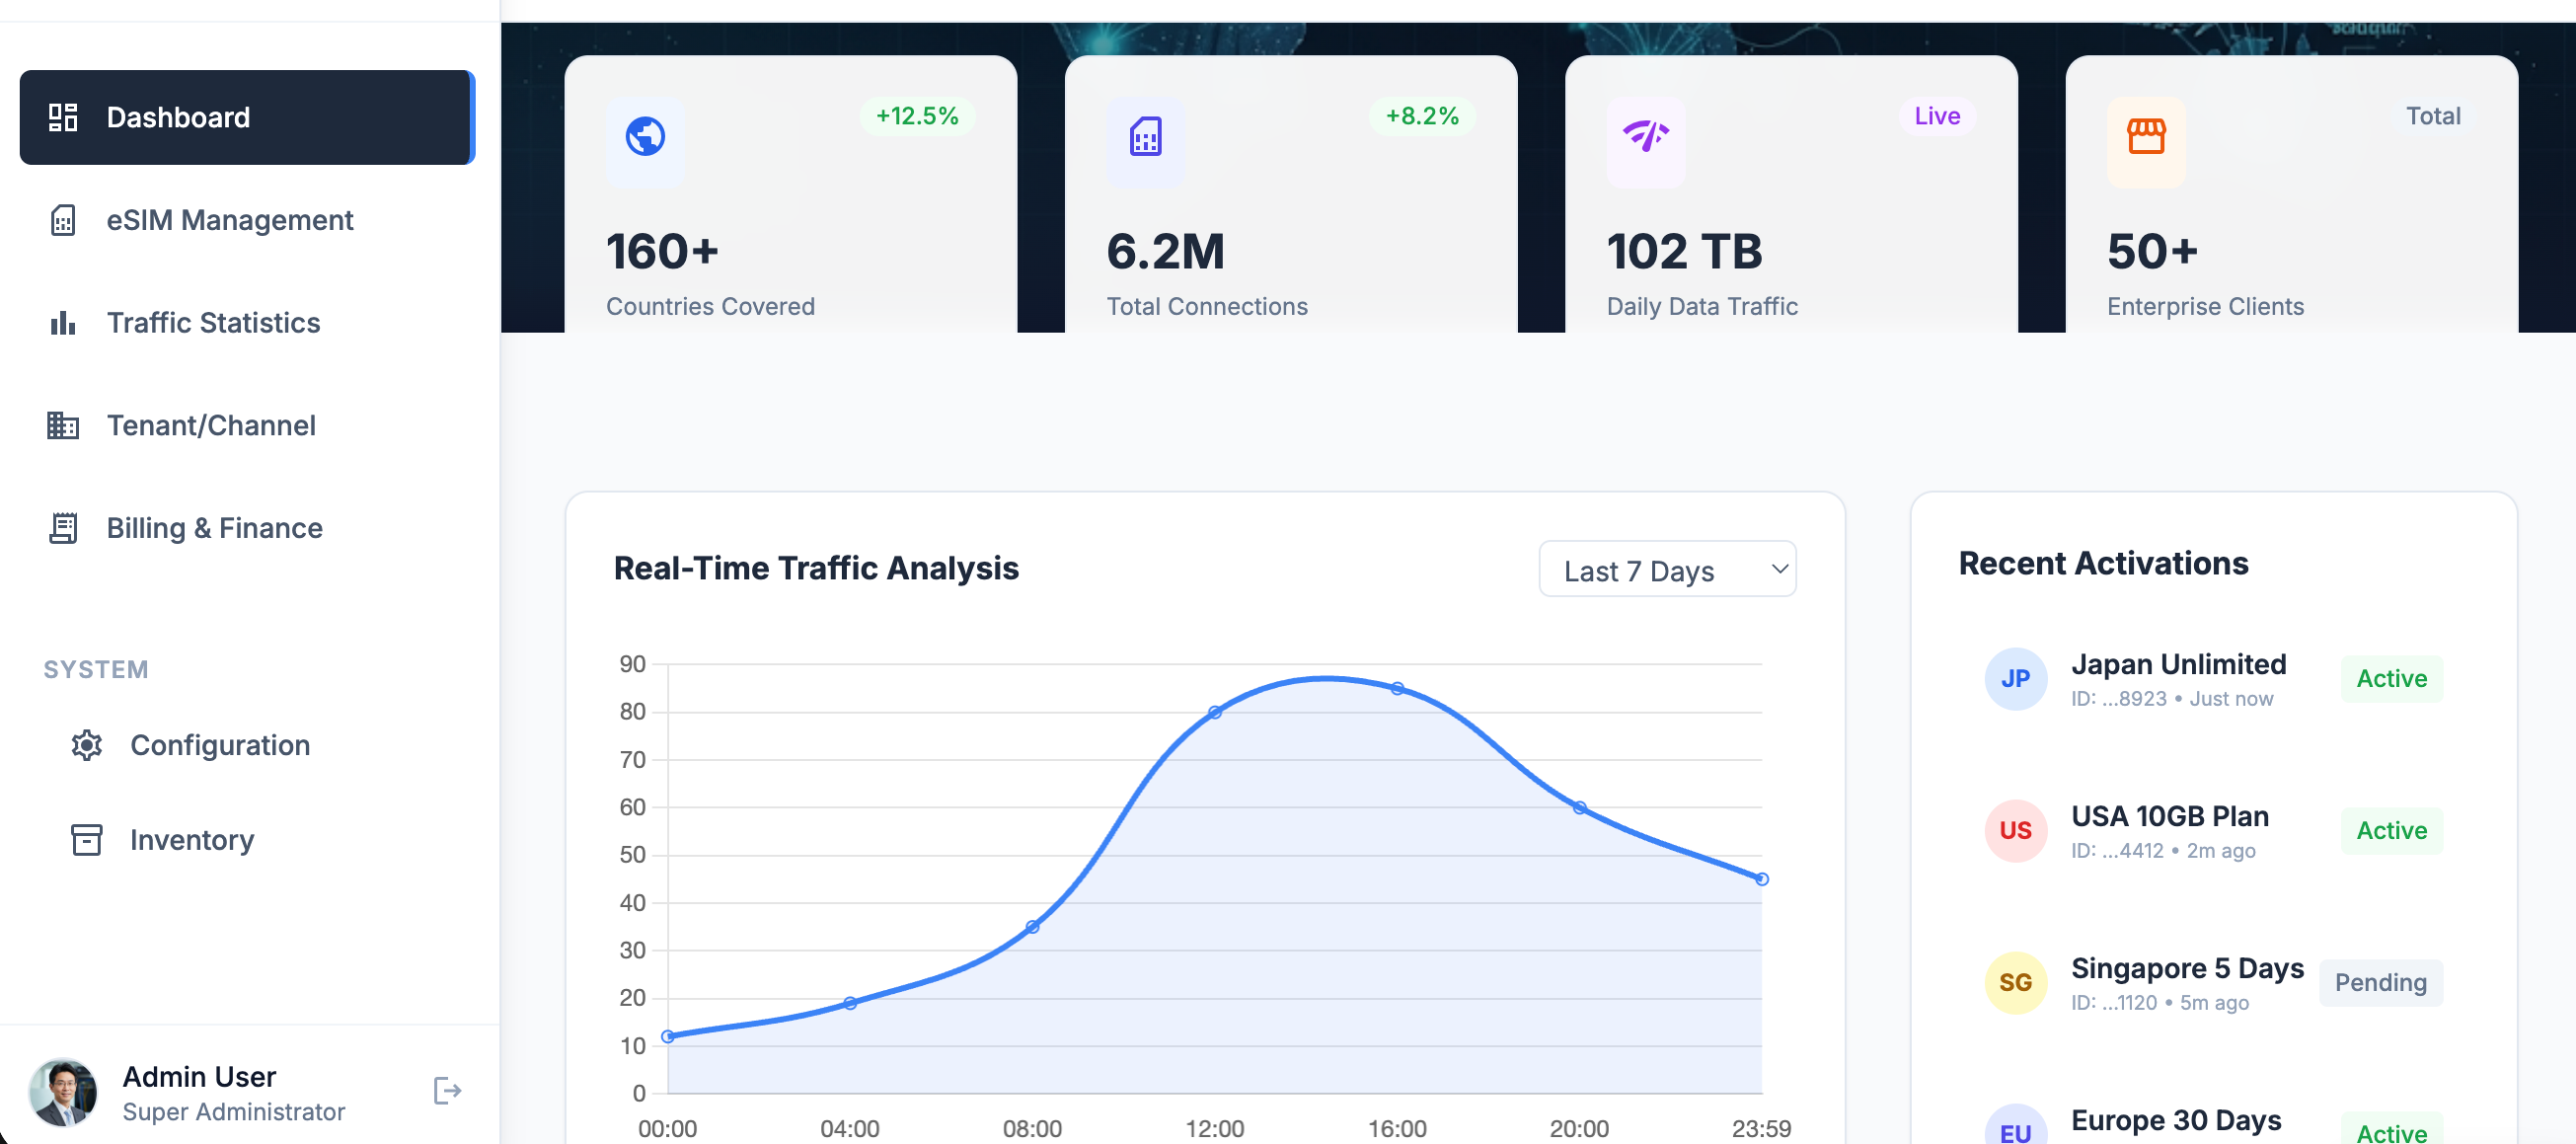Click the JP country avatar circle

[x=2015, y=679]
